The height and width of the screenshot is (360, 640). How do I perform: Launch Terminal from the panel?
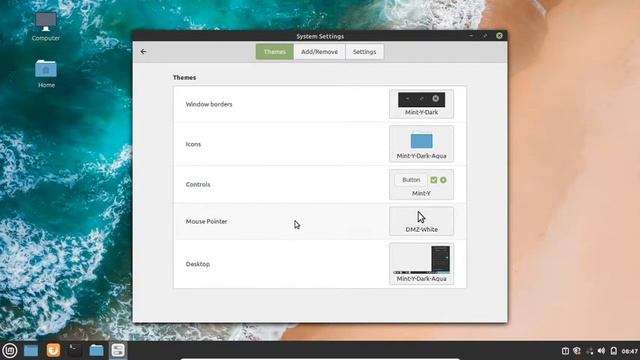[x=75, y=351]
